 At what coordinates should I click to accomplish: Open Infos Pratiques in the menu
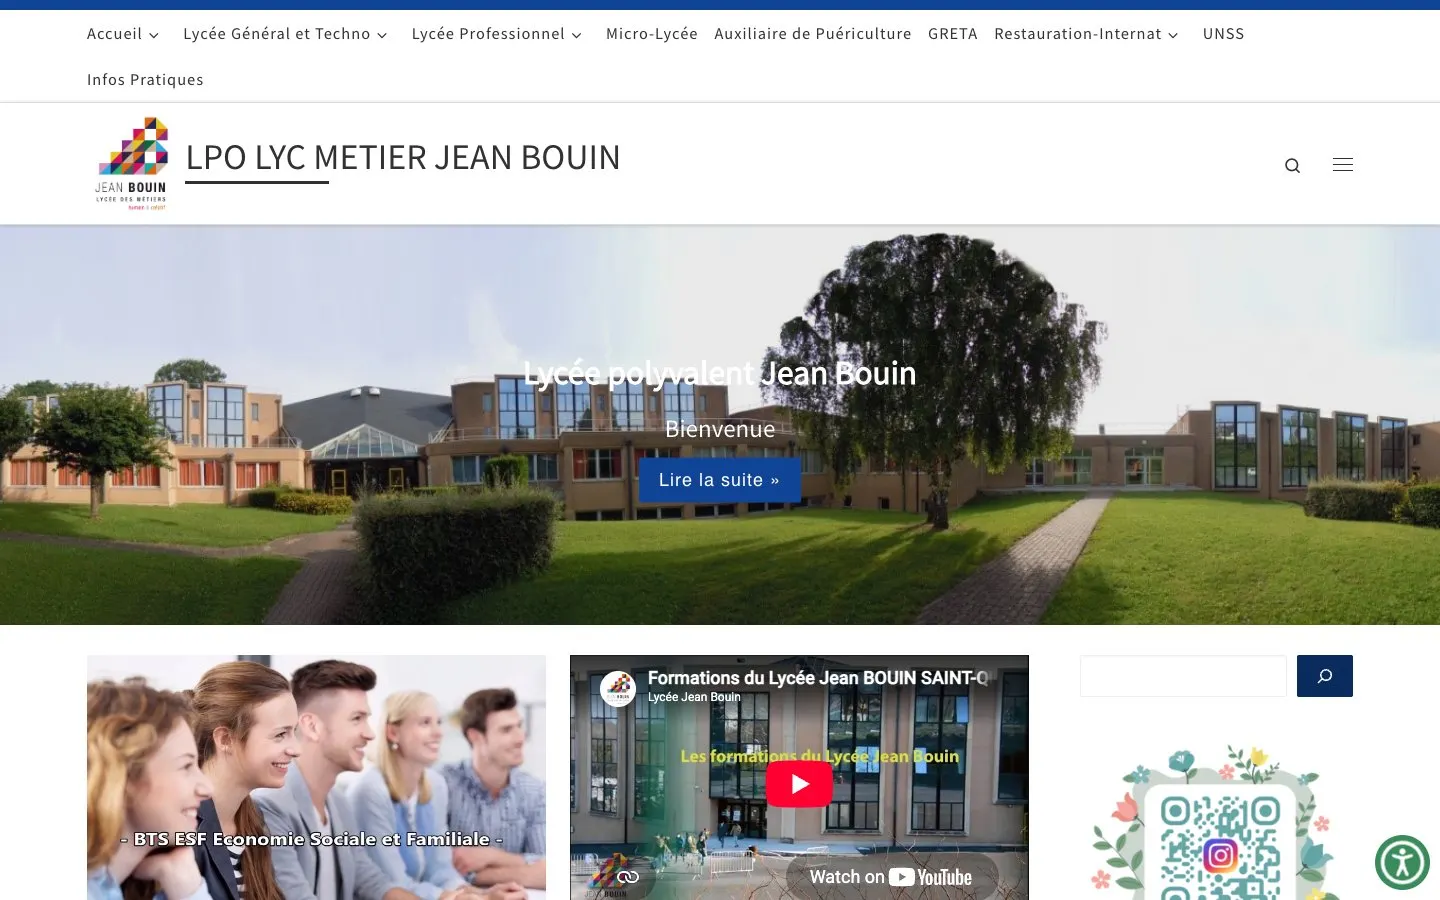[x=145, y=80]
